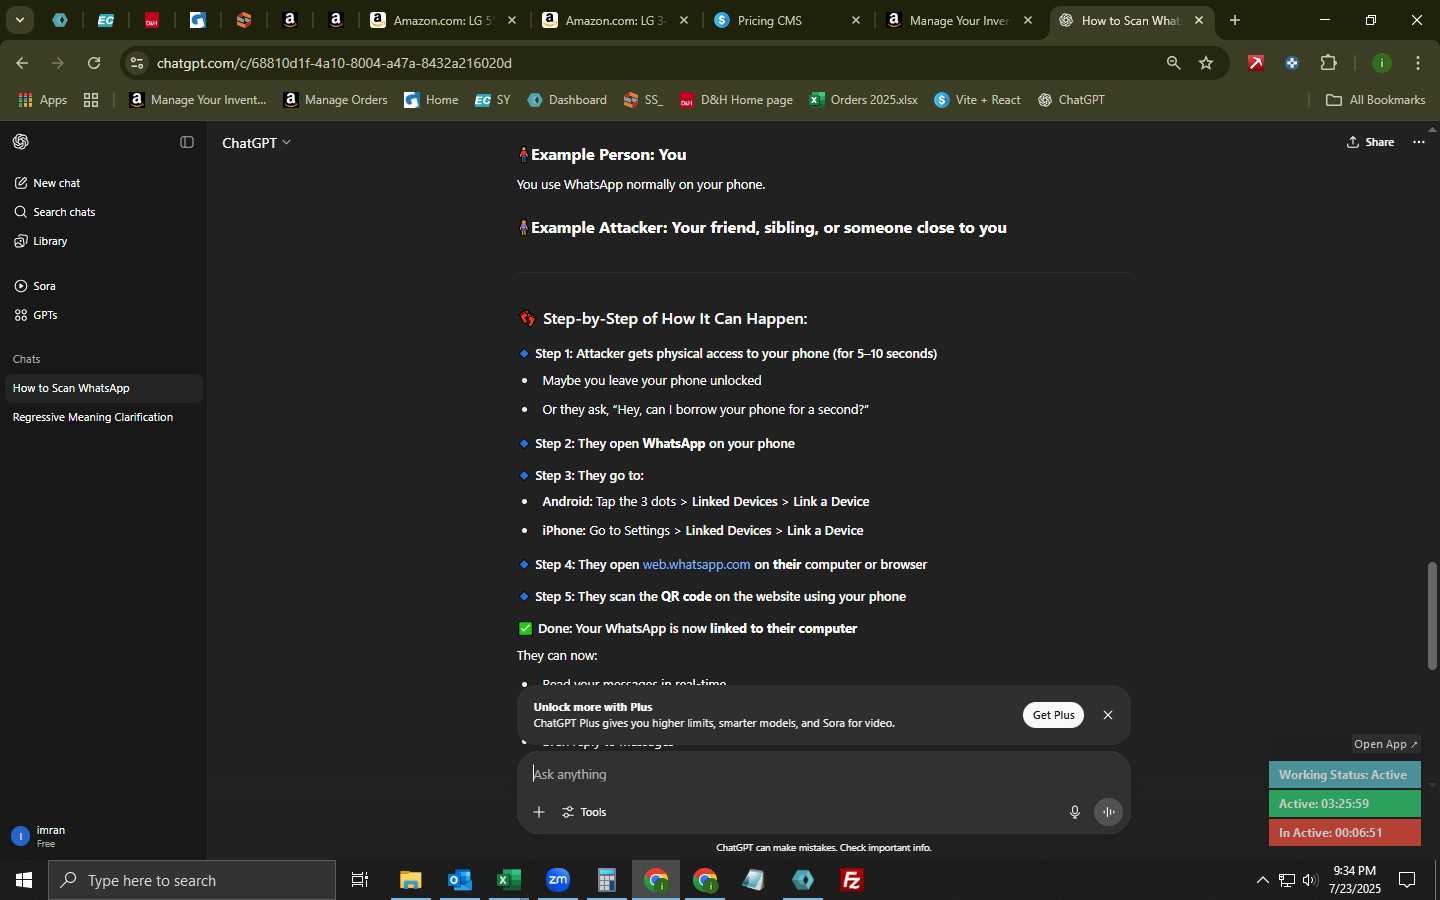Screen dimensions: 1440x900
Task: Open the Windows Start menu
Action: coord(24,881)
